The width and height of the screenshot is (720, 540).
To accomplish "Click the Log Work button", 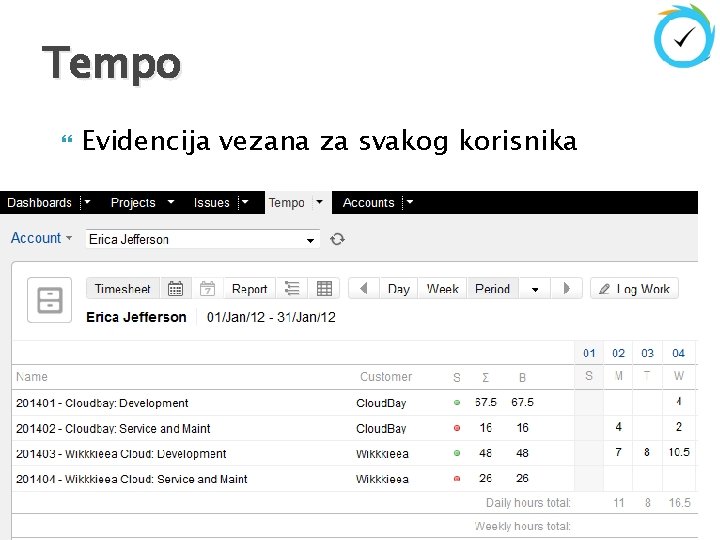I will click(x=634, y=289).
